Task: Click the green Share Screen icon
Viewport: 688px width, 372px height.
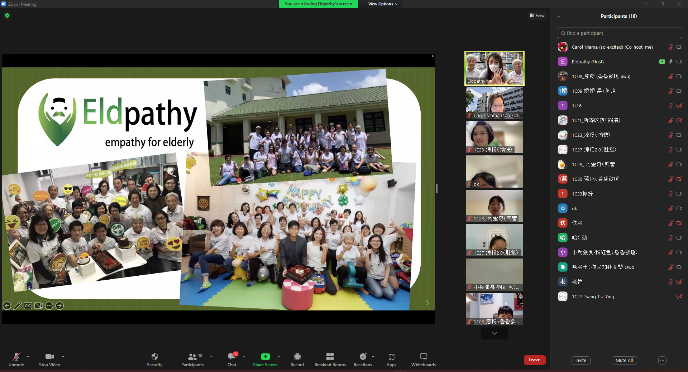Action: pyautogui.click(x=265, y=357)
